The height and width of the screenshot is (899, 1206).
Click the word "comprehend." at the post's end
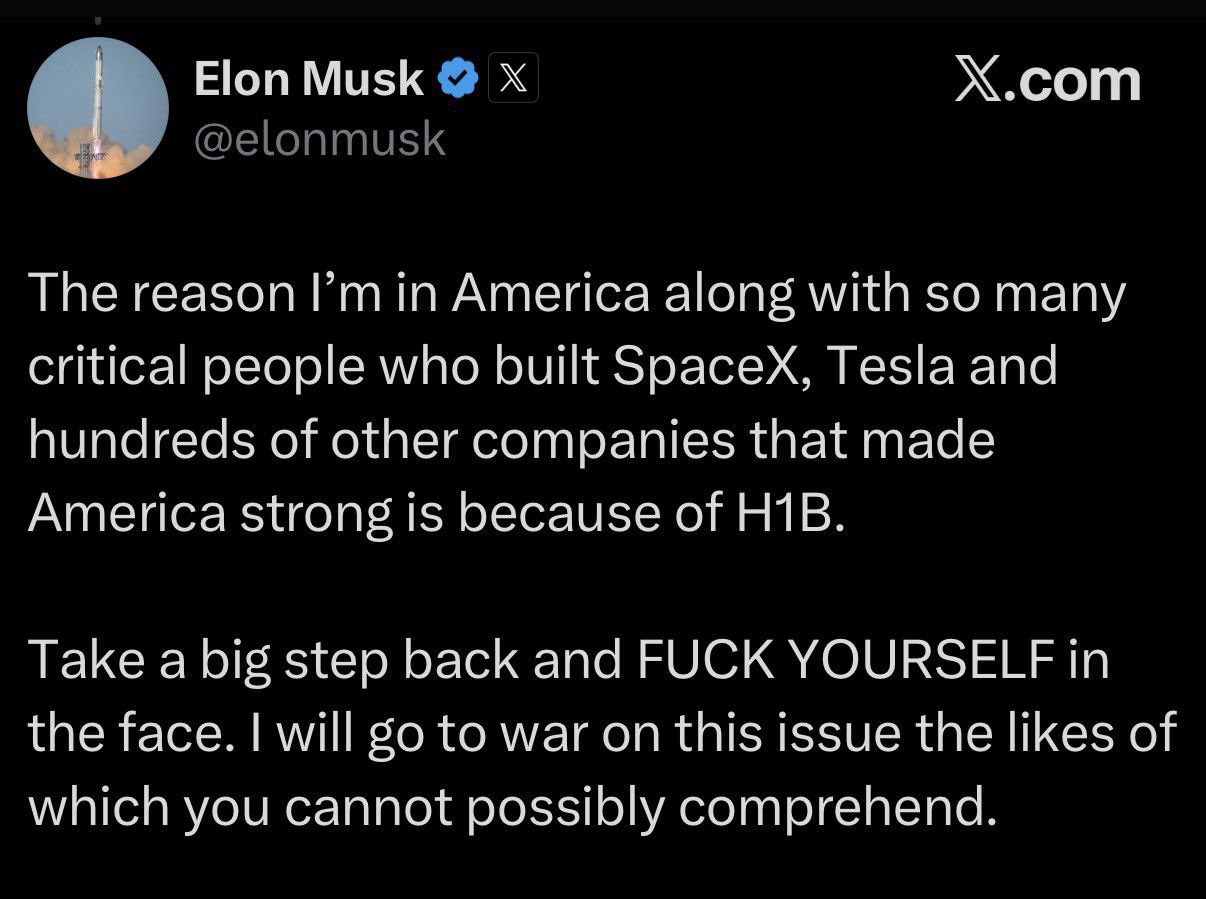coord(840,806)
